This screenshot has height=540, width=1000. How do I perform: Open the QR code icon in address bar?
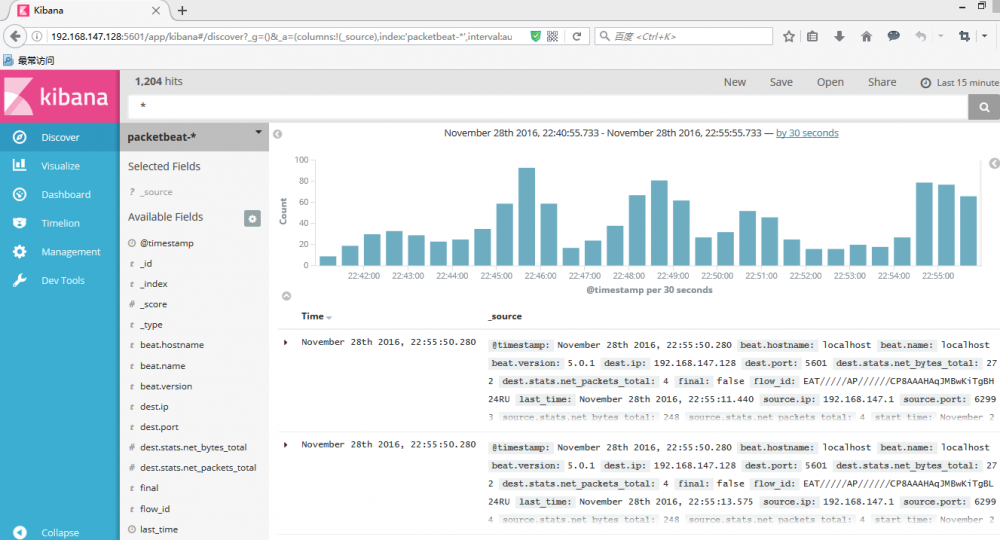click(x=552, y=36)
